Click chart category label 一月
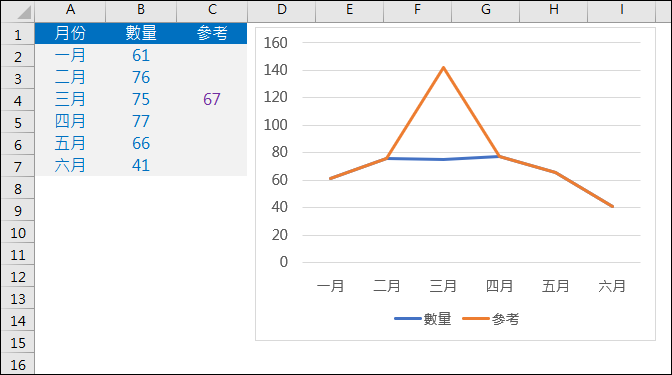This screenshot has height=375, width=672. coord(330,286)
